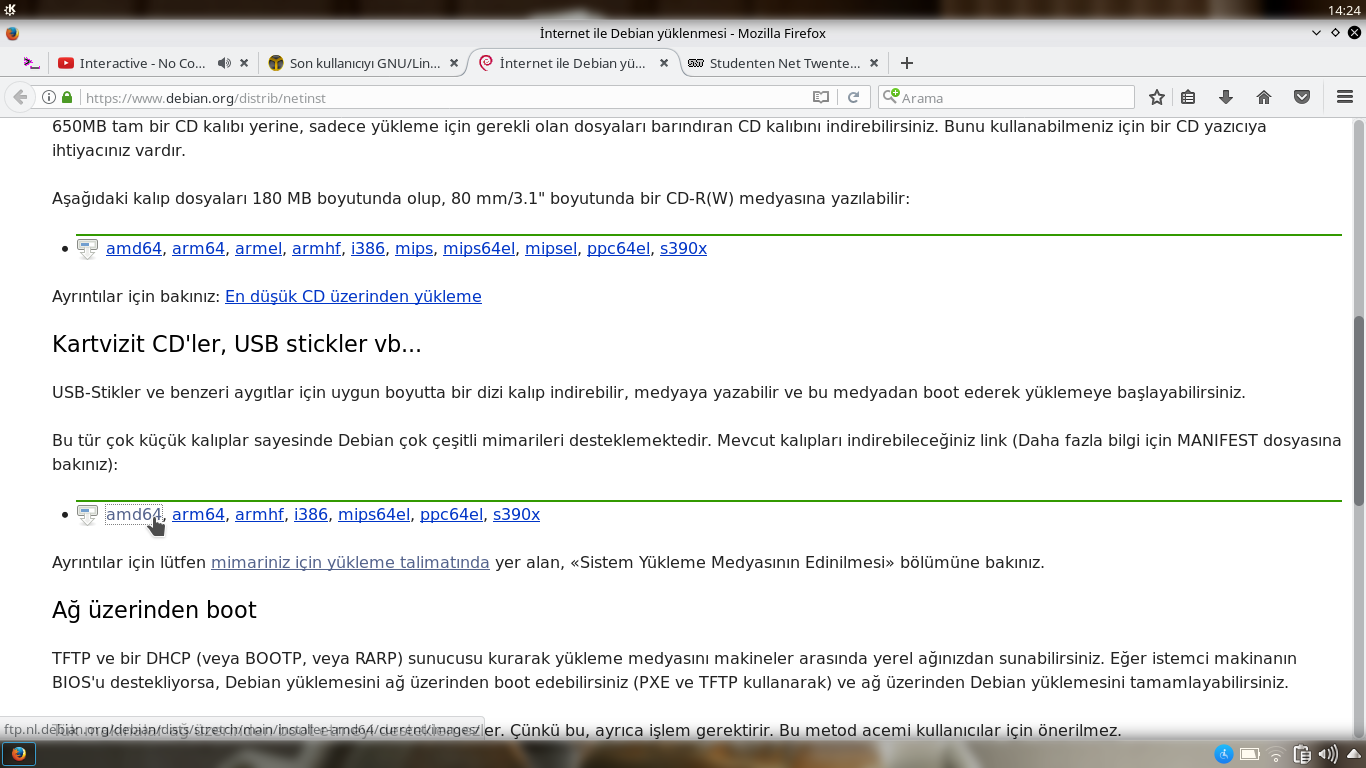Open Firefox hamburger menu
The height and width of the screenshot is (768, 1366).
pyautogui.click(x=1345, y=97)
